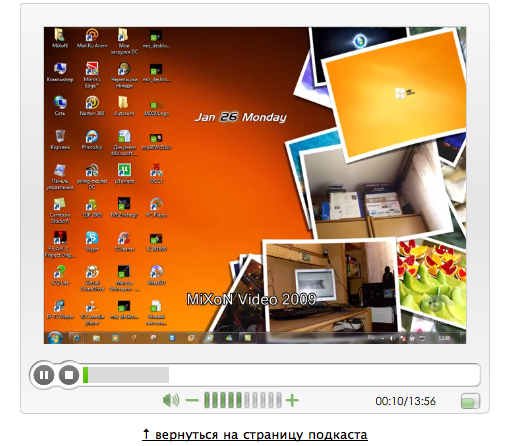Click the Windows Start orb in the video
Image resolution: width=514 pixels, height=446 pixels.
coord(54,337)
